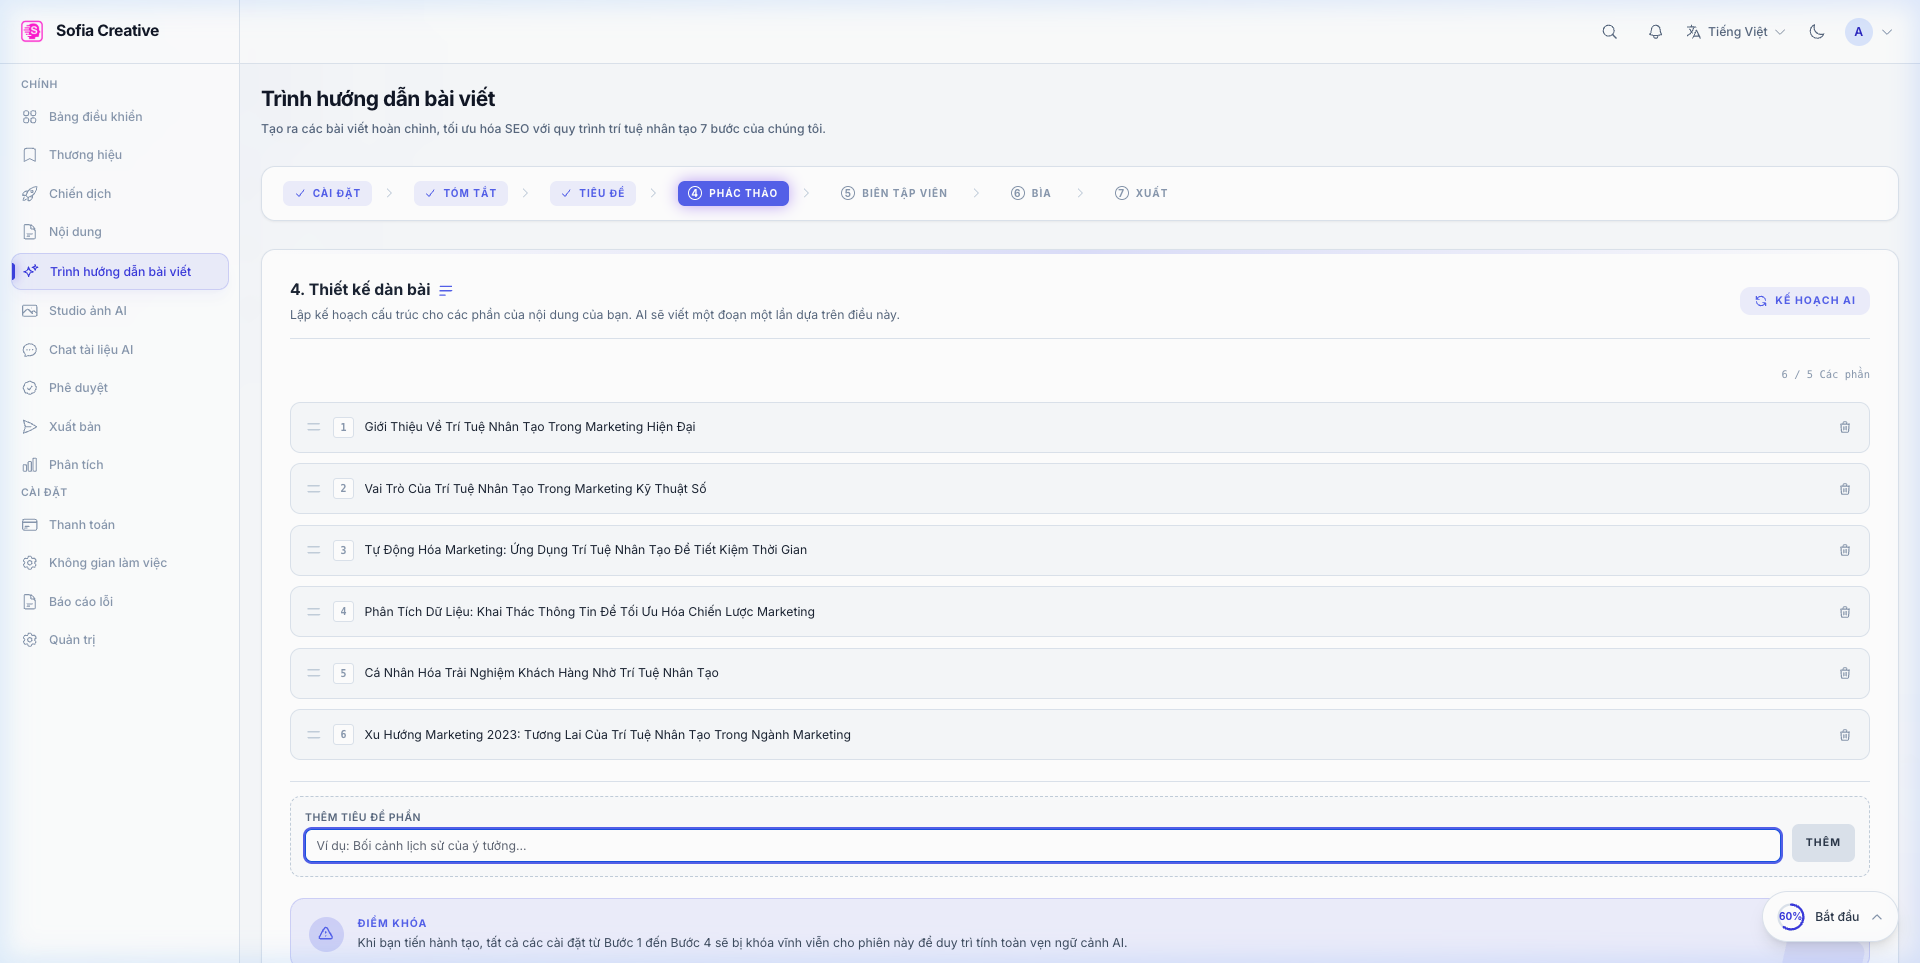This screenshot has height=963, width=1920.
Task: Click the 60% progress ring
Action: [1790, 917]
